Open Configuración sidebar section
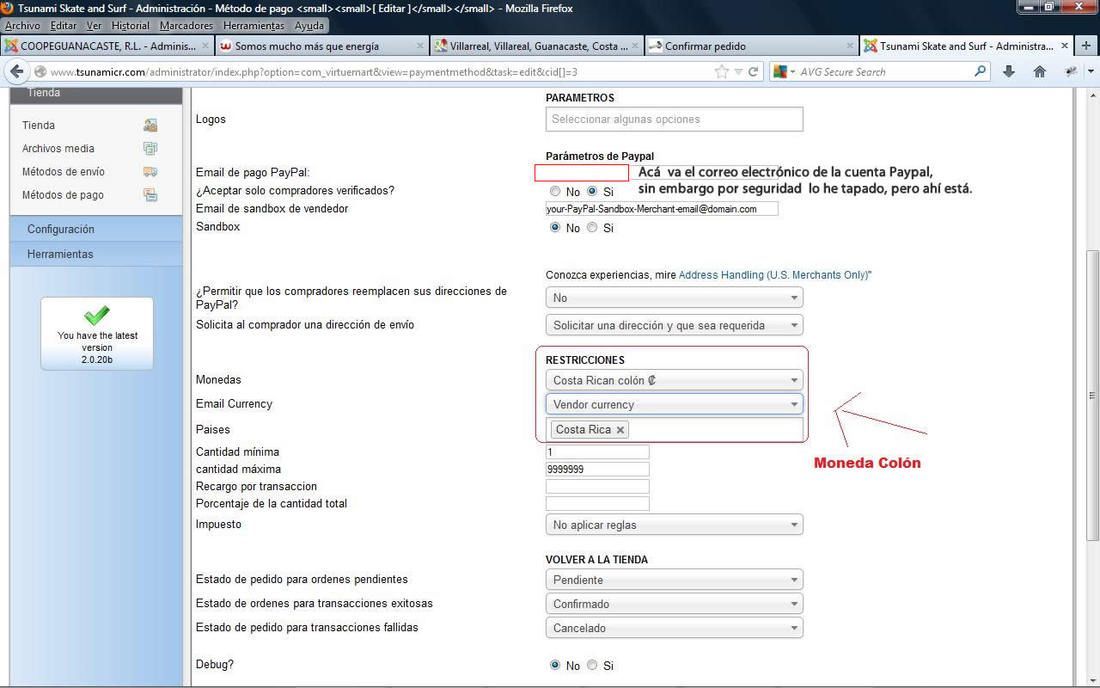 click(96, 229)
